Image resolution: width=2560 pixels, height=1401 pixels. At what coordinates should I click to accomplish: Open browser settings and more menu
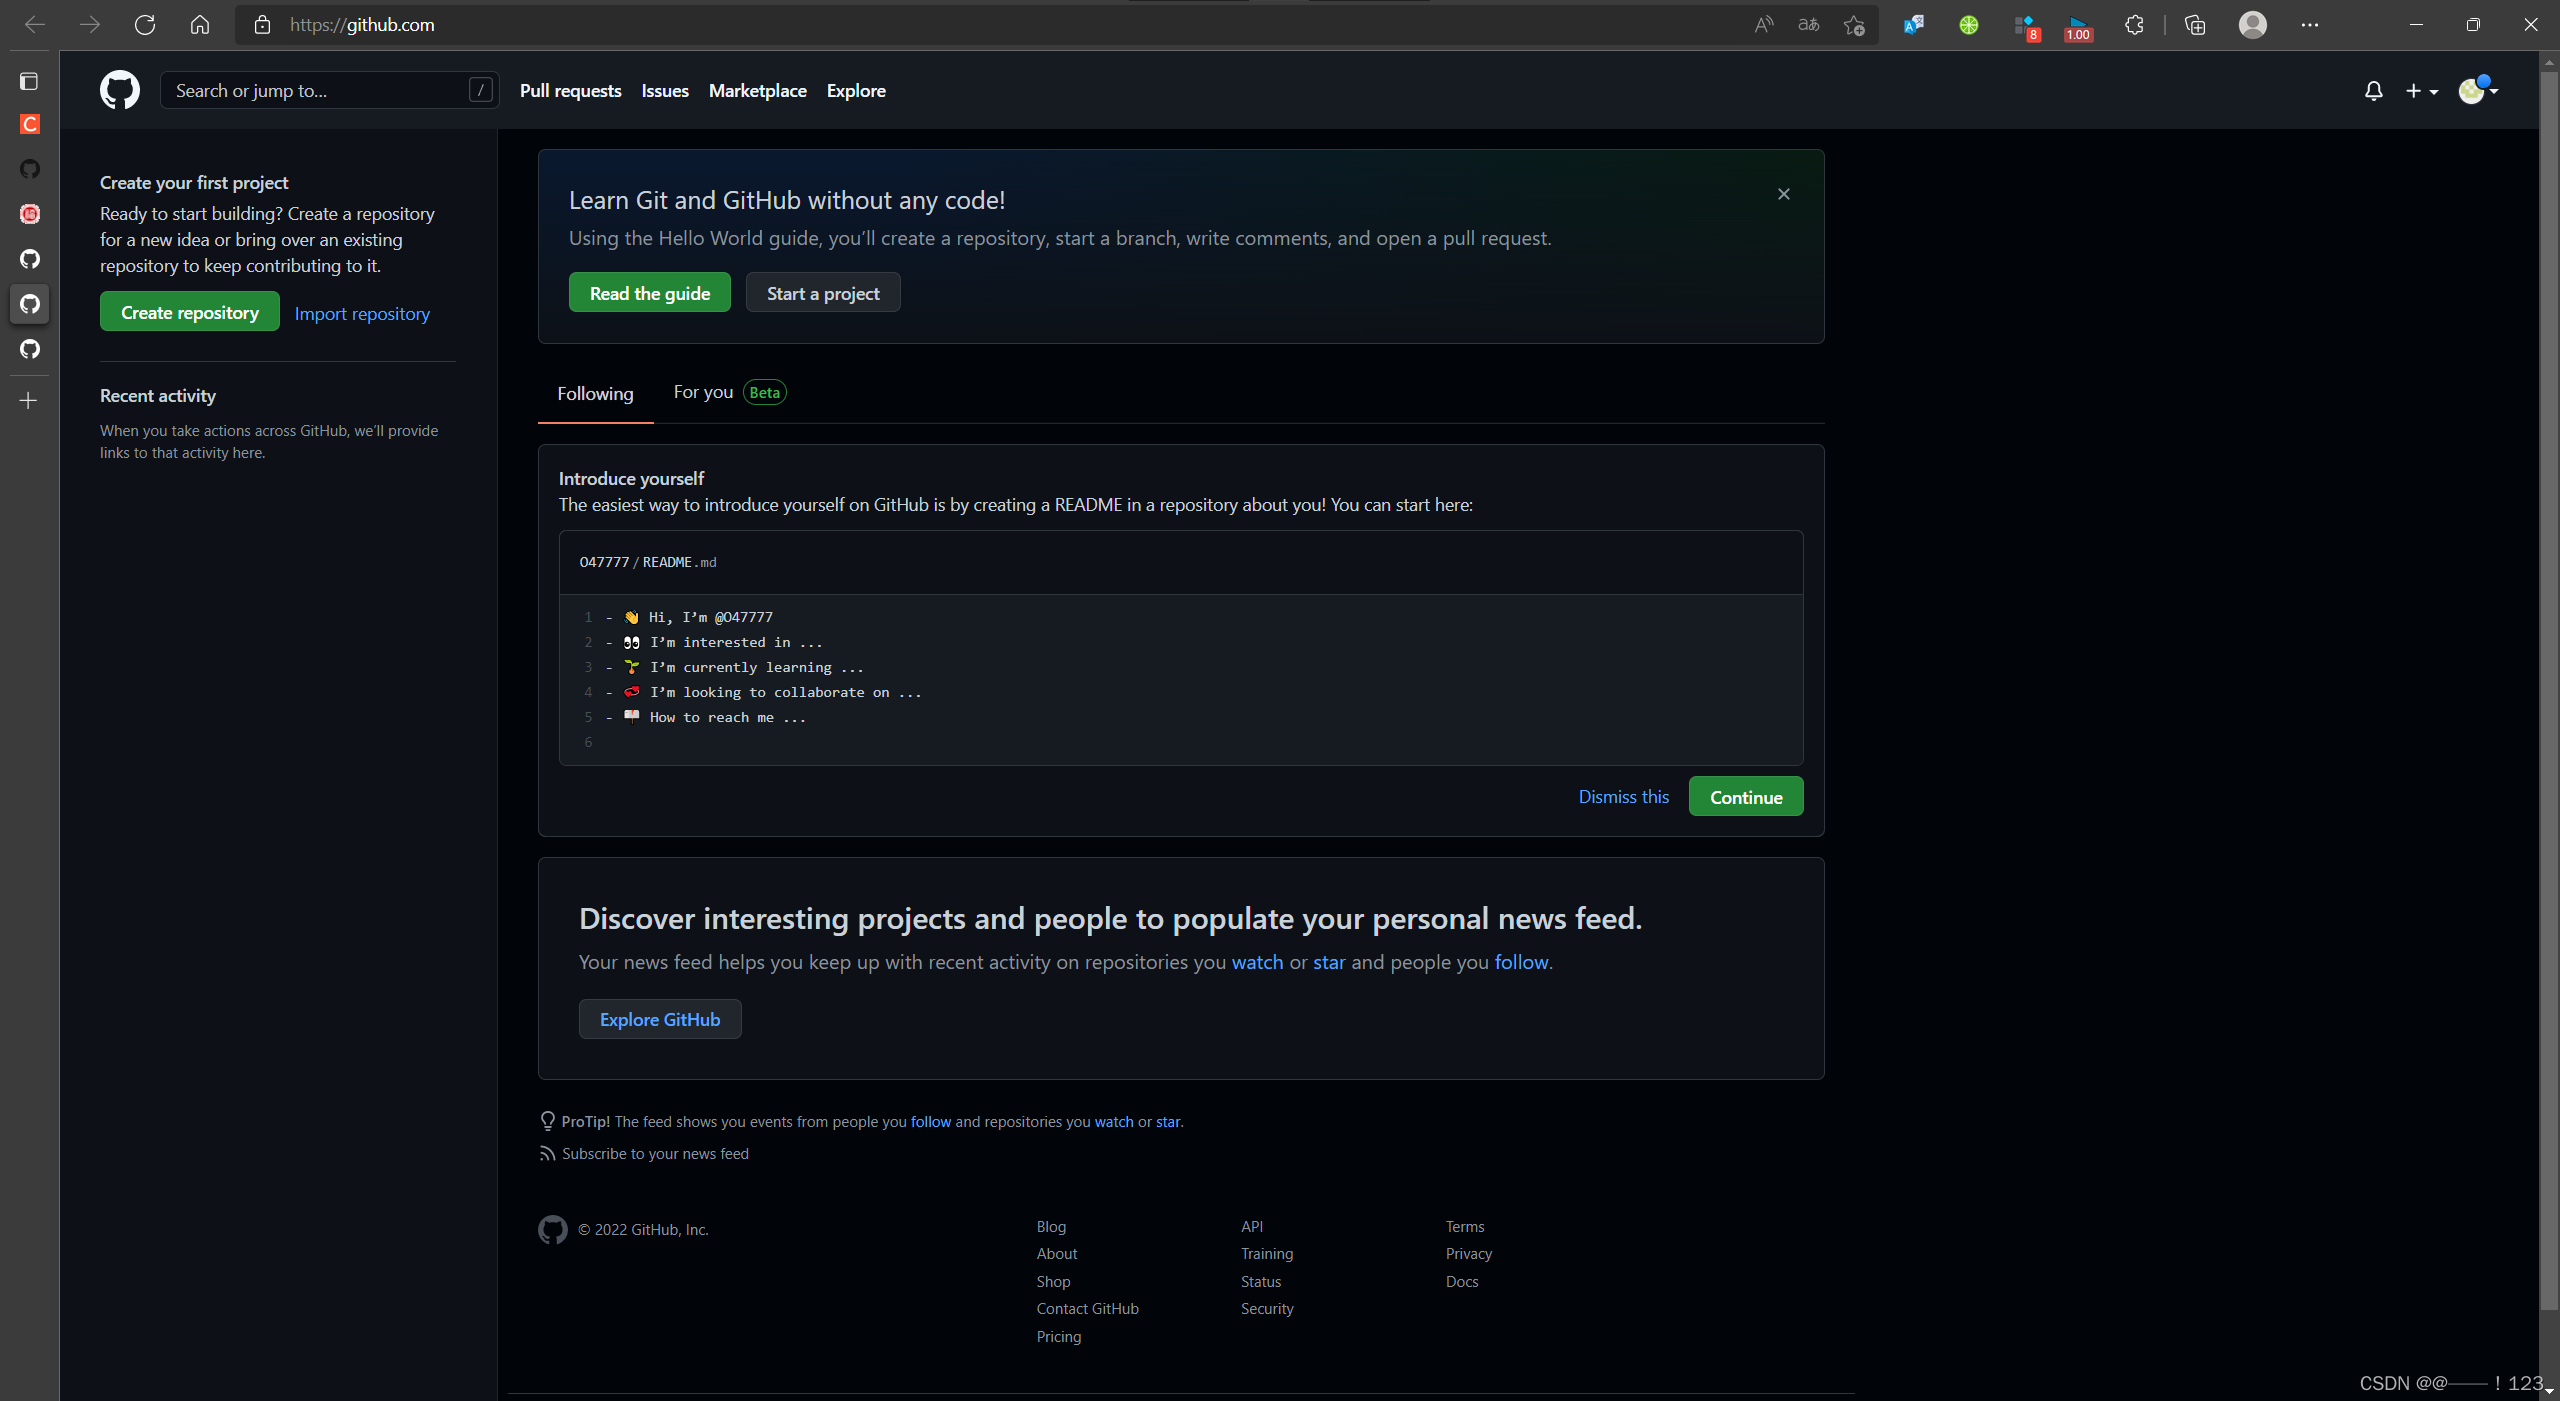2309,25
